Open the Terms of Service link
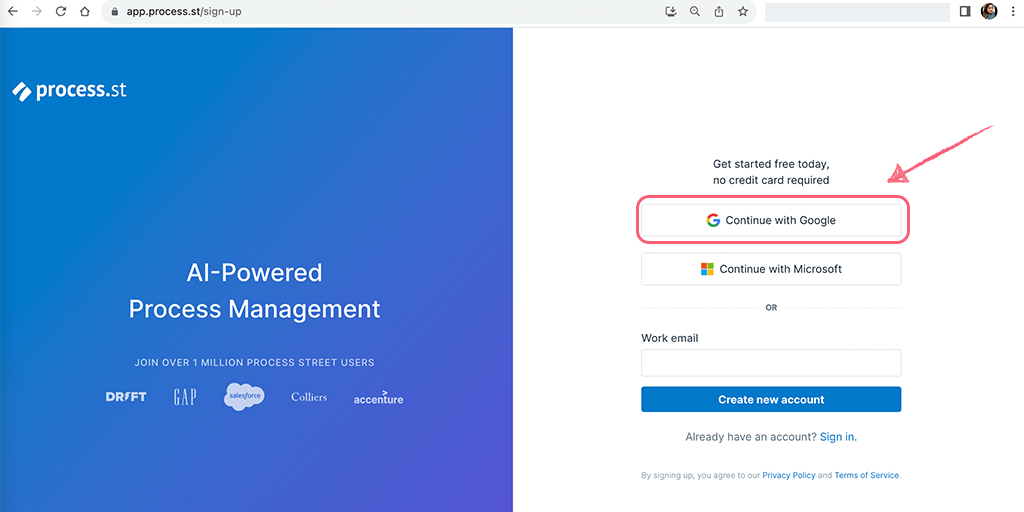This screenshot has height=512, width=1024. tap(867, 476)
